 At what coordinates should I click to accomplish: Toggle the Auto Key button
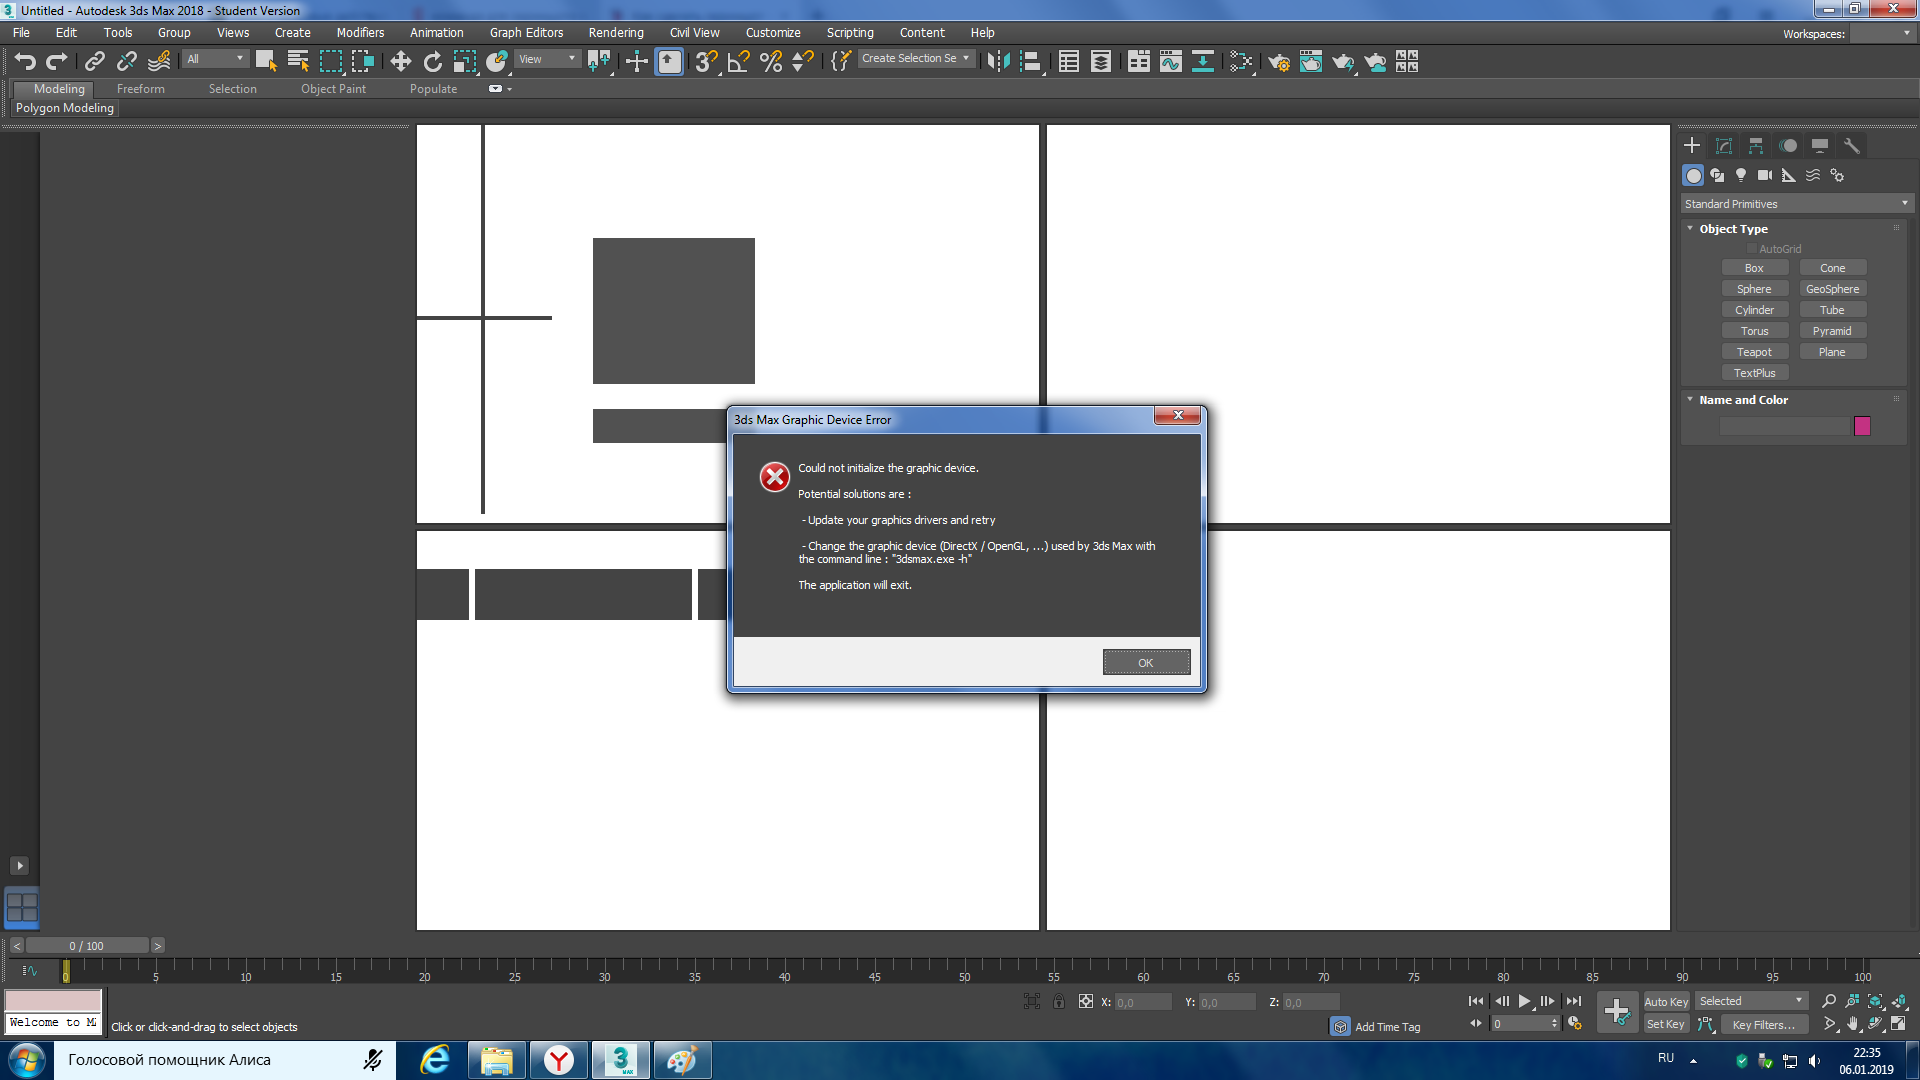coord(1666,1002)
